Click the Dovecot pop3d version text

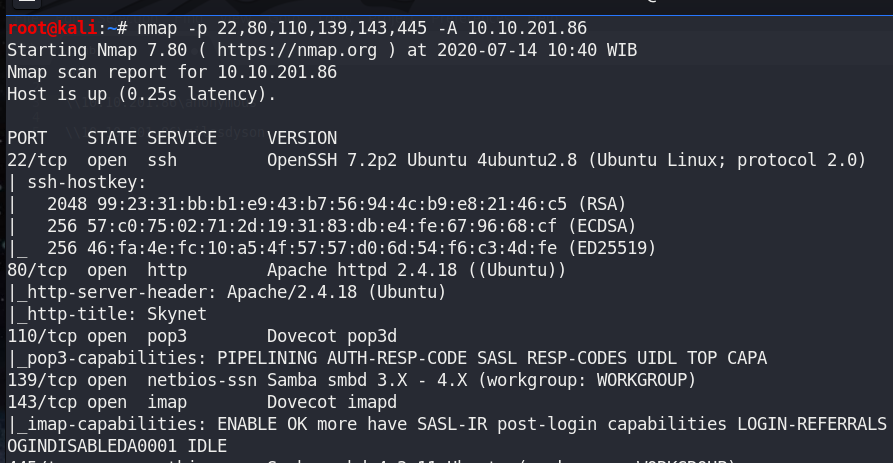(331, 336)
